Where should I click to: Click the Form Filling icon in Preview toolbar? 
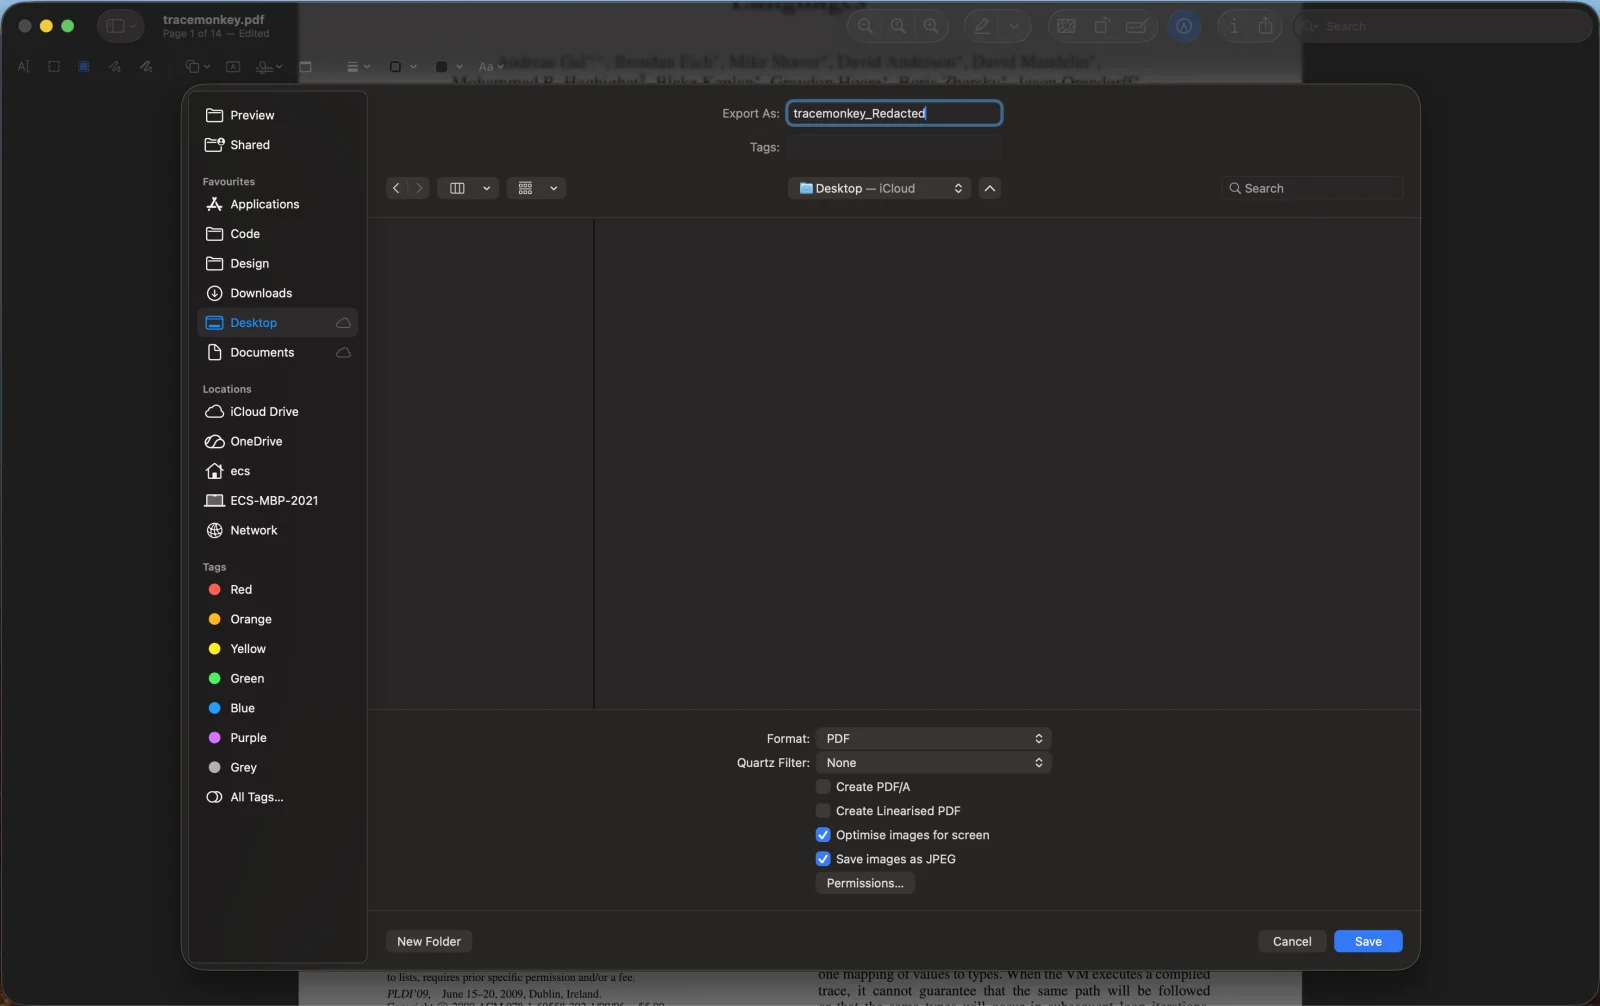pyautogui.click(x=1136, y=26)
